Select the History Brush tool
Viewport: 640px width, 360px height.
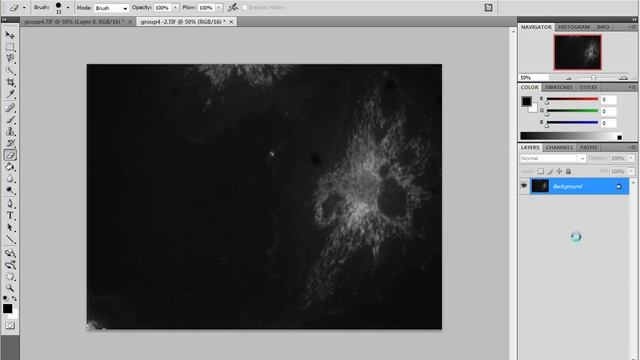click(x=10, y=143)
